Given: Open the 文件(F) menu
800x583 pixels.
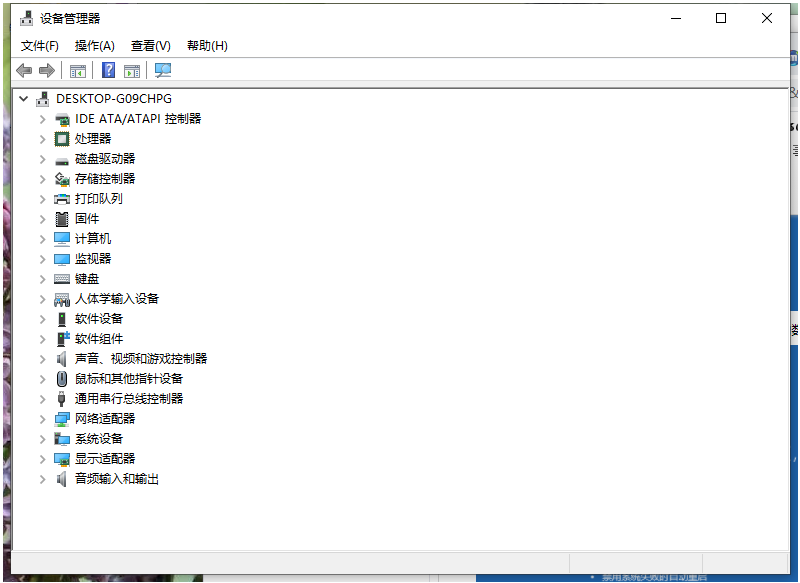Looking at the screenshot, I should [40, 46].
